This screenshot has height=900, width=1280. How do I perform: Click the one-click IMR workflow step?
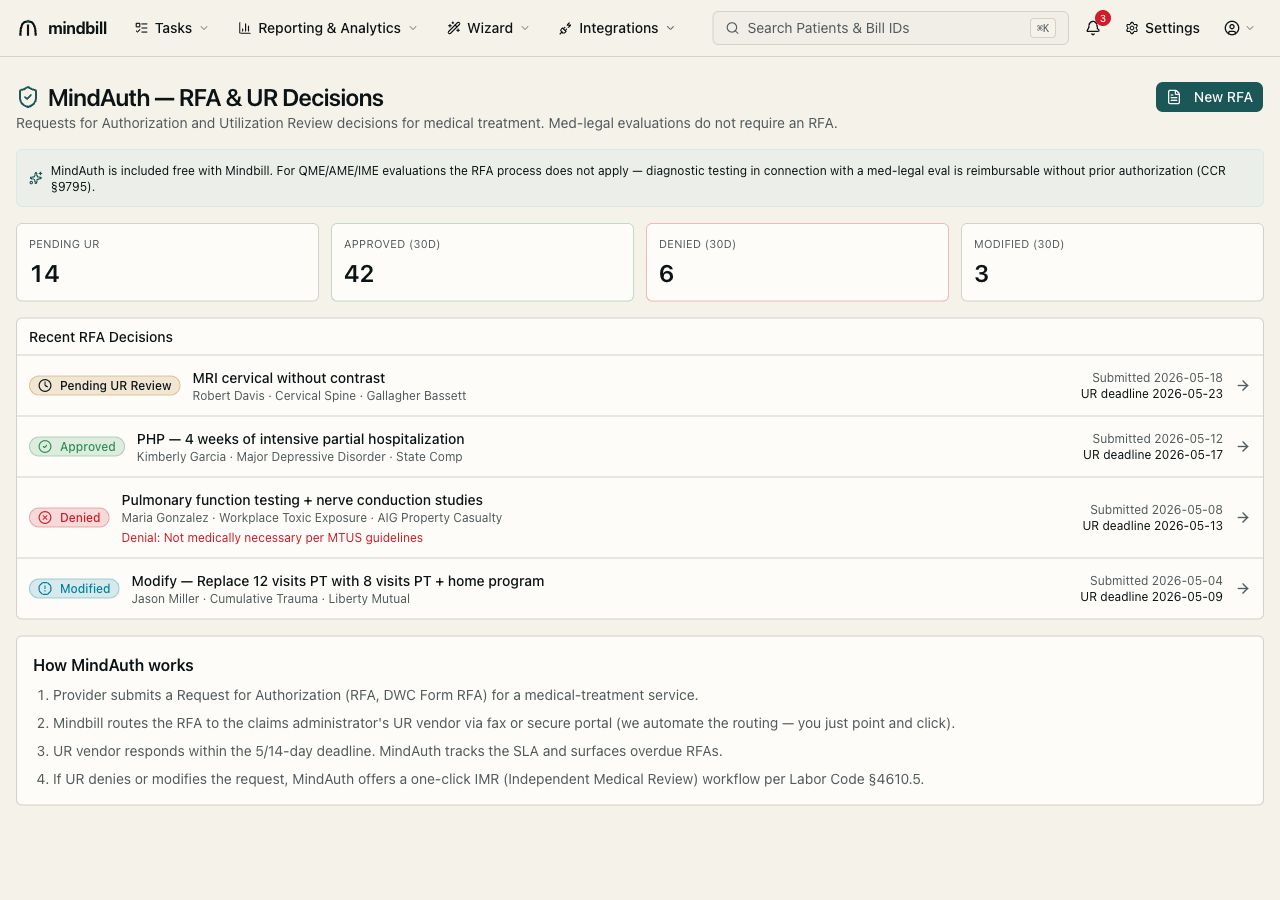(488, 779)
